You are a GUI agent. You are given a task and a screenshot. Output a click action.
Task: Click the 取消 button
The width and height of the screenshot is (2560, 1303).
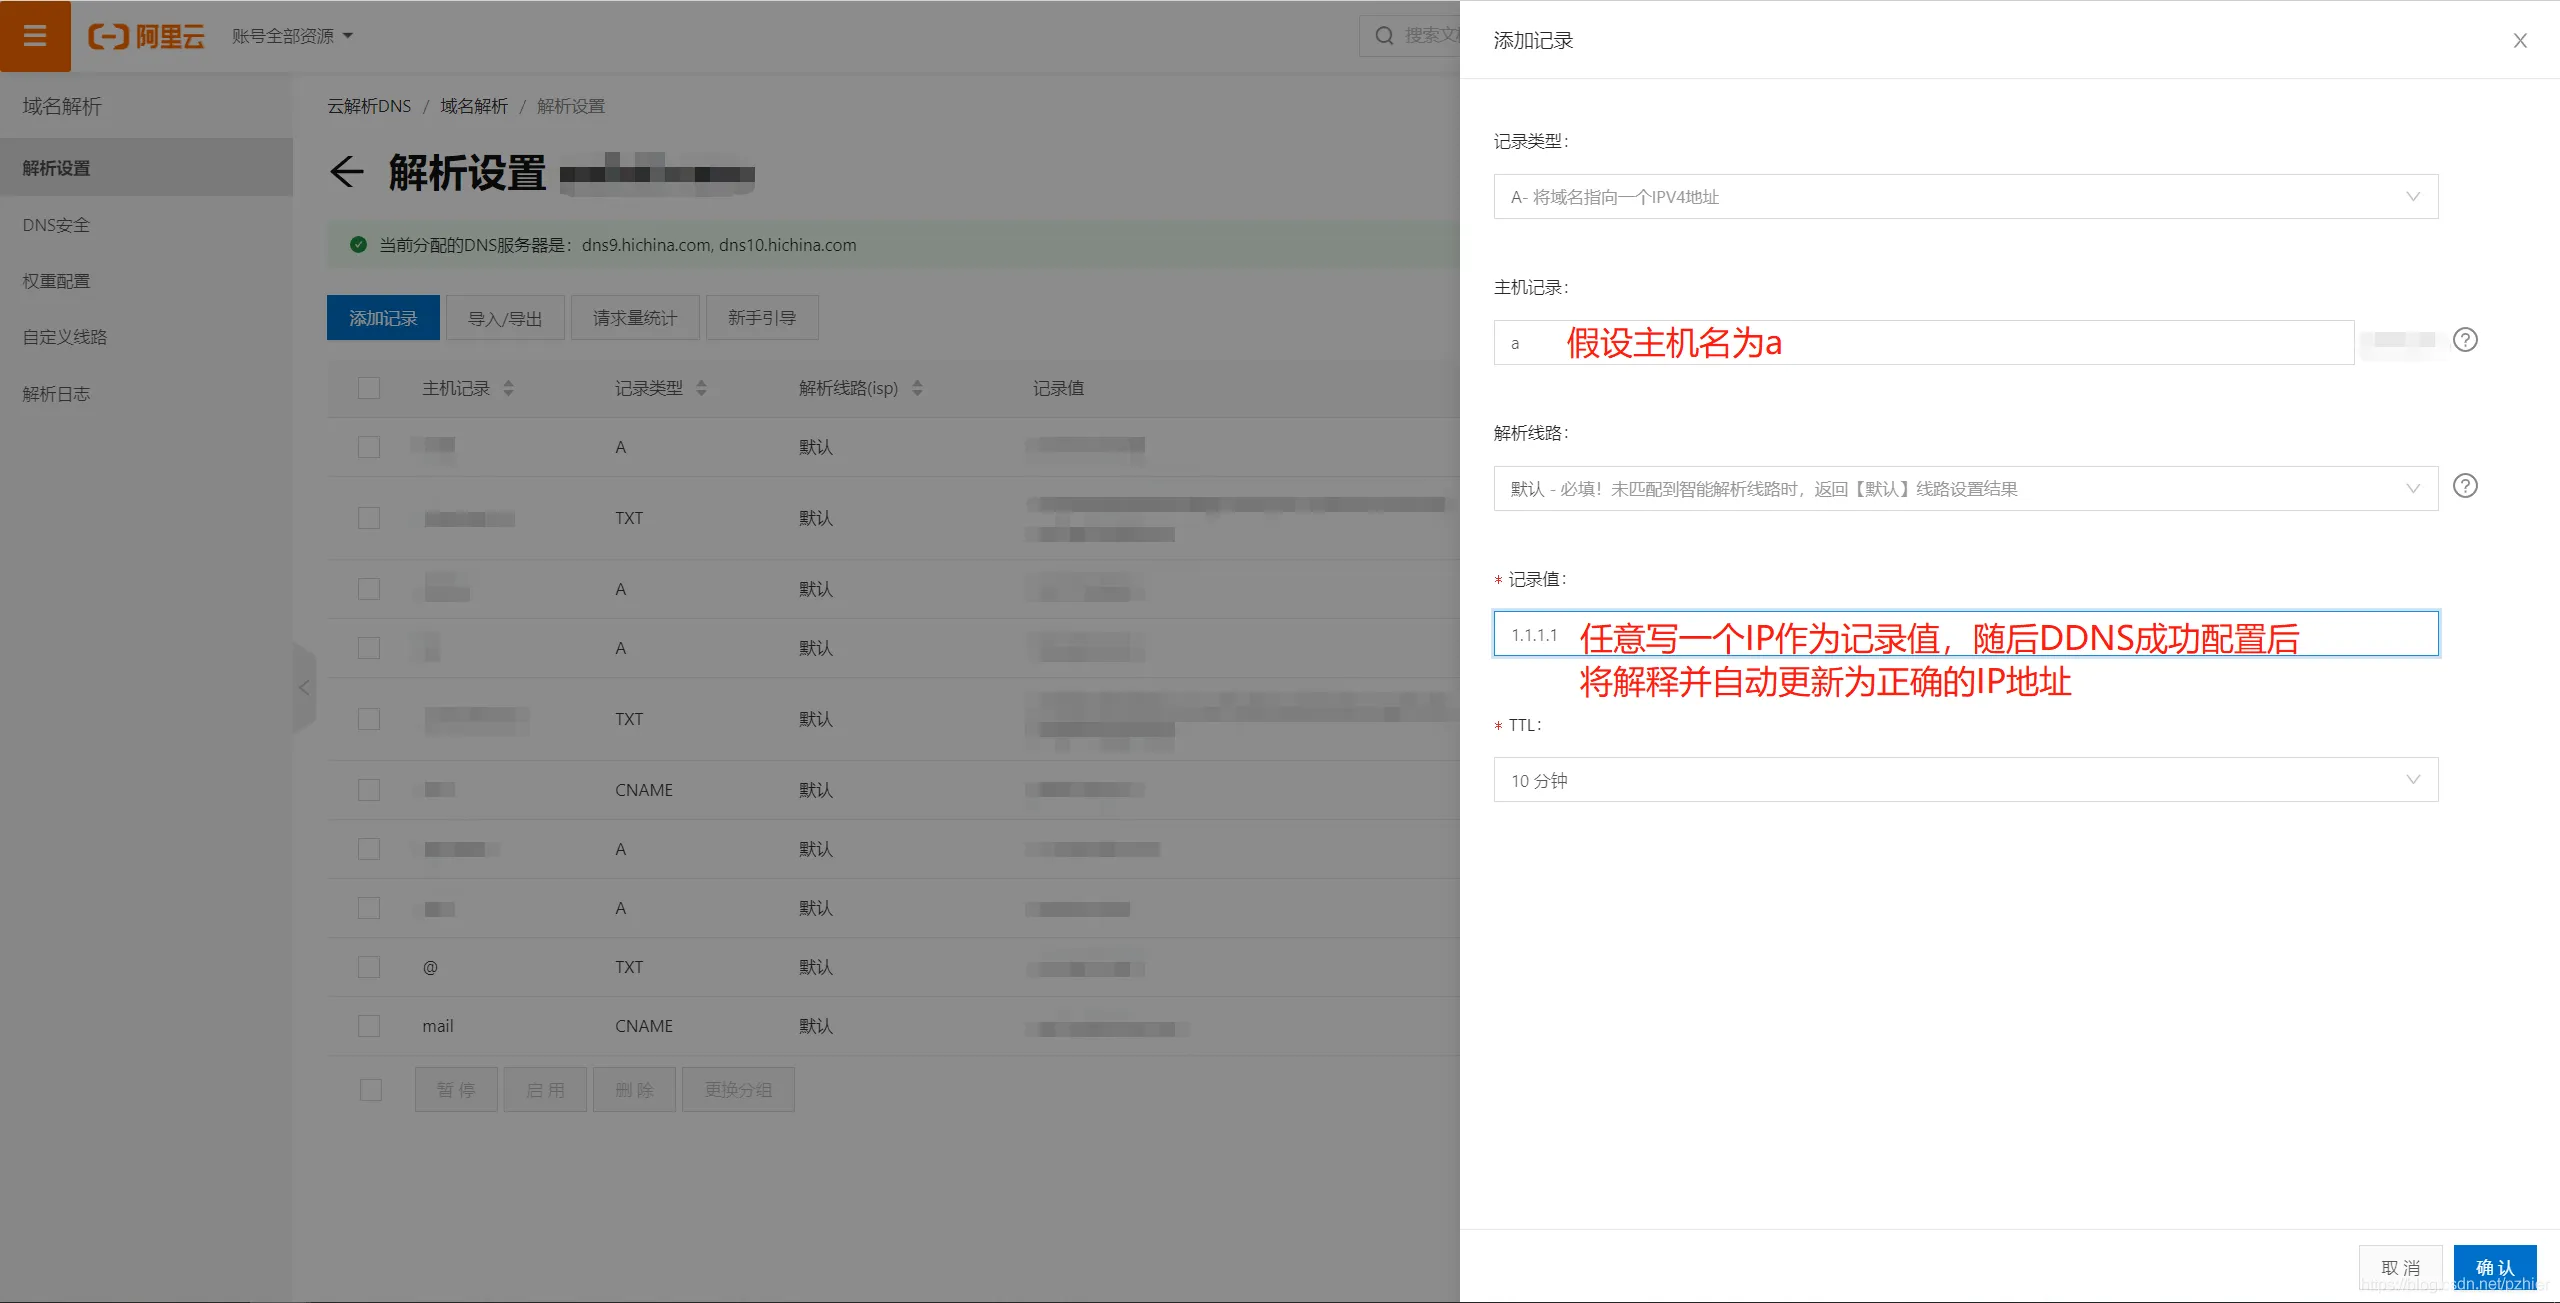pos(2400,1268)
